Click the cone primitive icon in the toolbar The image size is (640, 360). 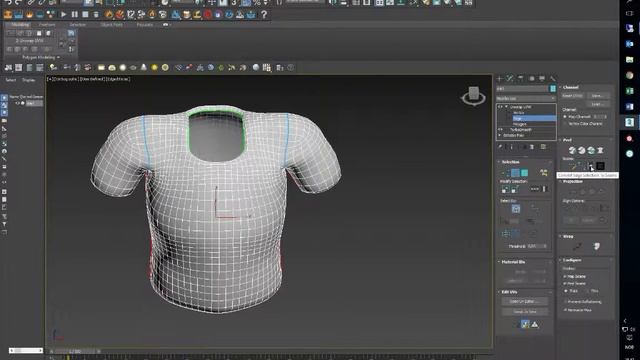coord(144,67)
